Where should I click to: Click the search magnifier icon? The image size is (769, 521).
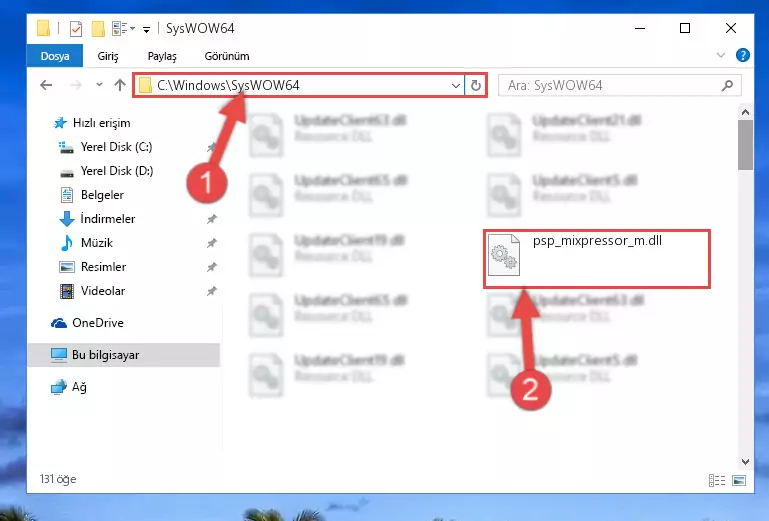pyautogui.click(x=727, y=85)
